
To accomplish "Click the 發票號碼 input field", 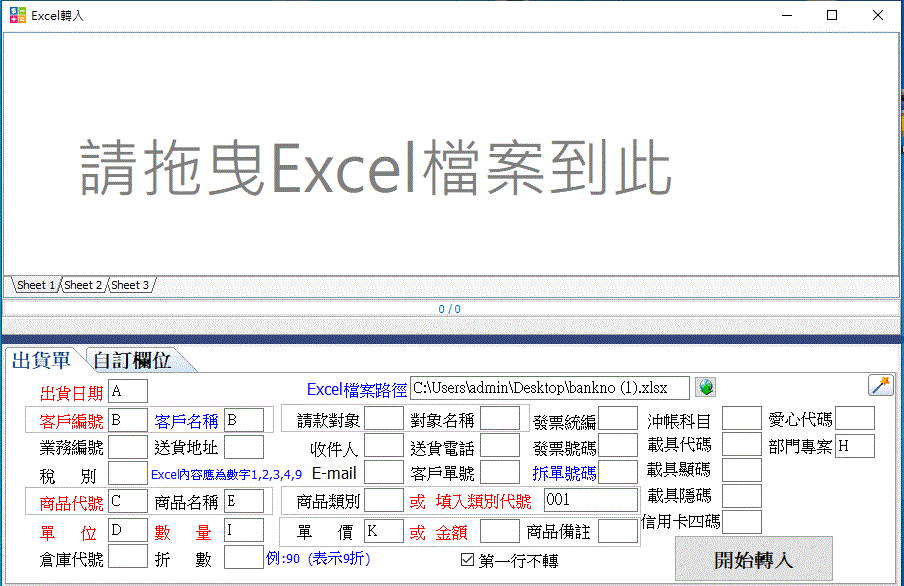I will (x=618, y=446).
